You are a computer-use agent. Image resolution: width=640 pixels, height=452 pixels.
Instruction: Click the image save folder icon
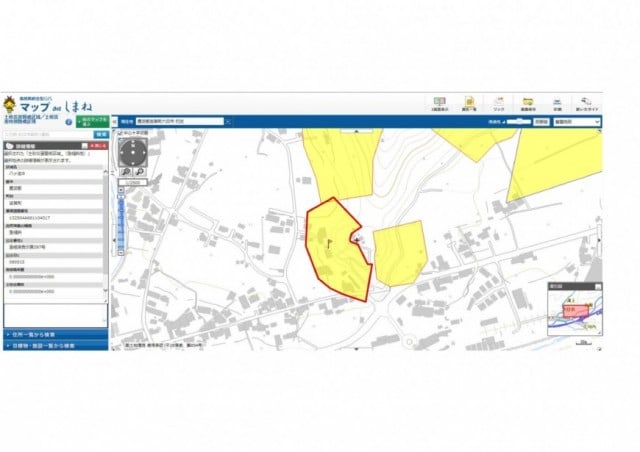click(x=528, y=103)
